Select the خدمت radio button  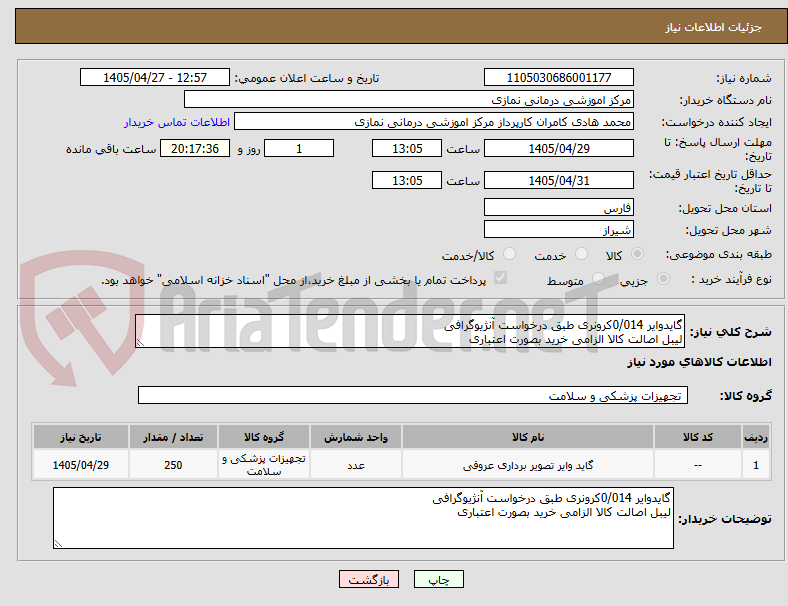[x=581, y=254]
